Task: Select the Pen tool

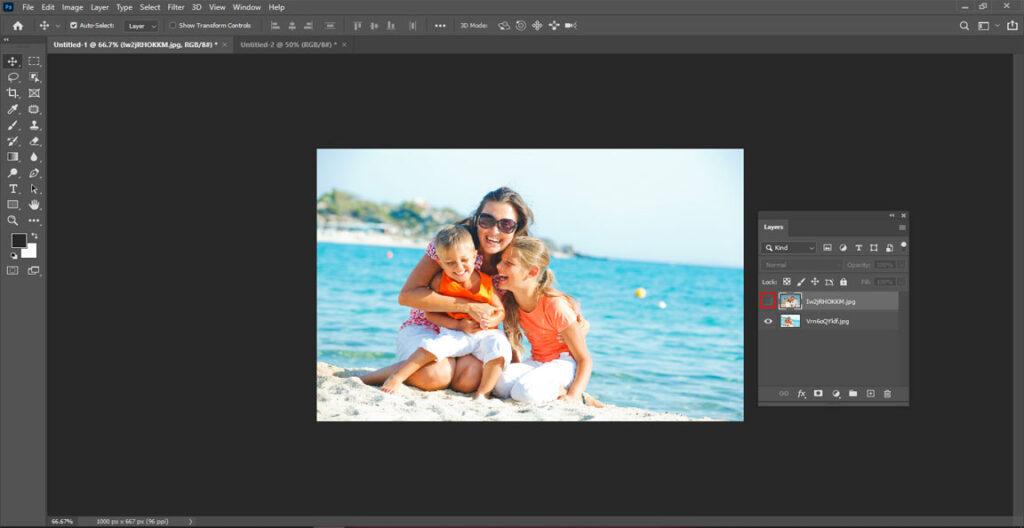Action: tap(34, 173)
